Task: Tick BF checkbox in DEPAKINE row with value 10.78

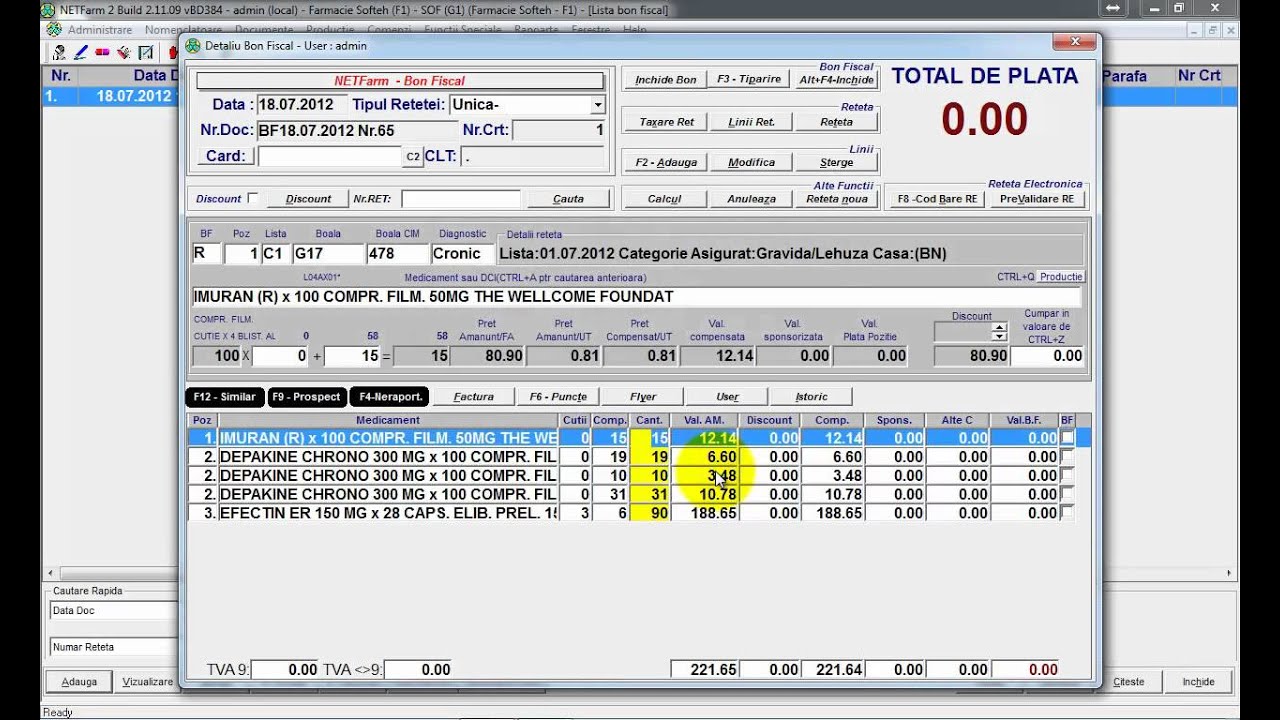Action: pyautogui.click(x=1067, y=494)
